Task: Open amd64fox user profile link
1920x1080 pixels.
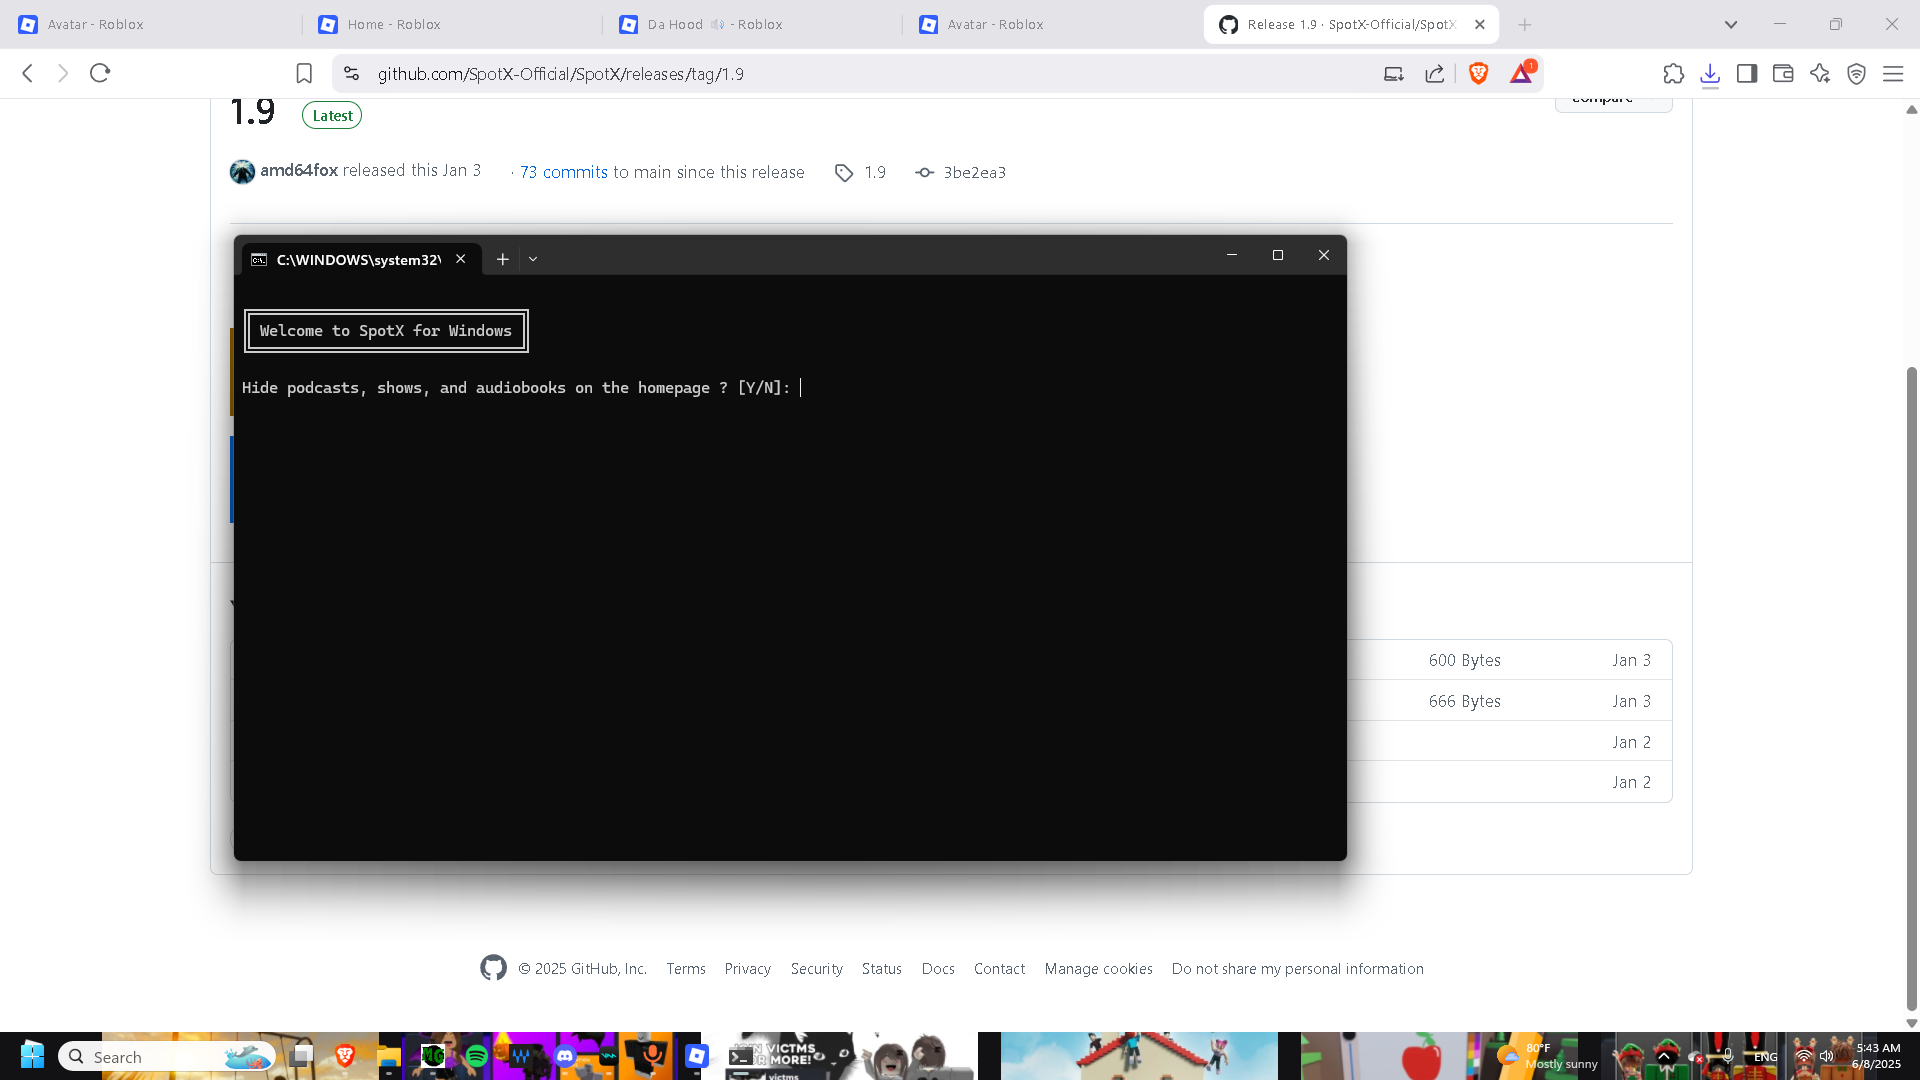Action: coord(299,171)
